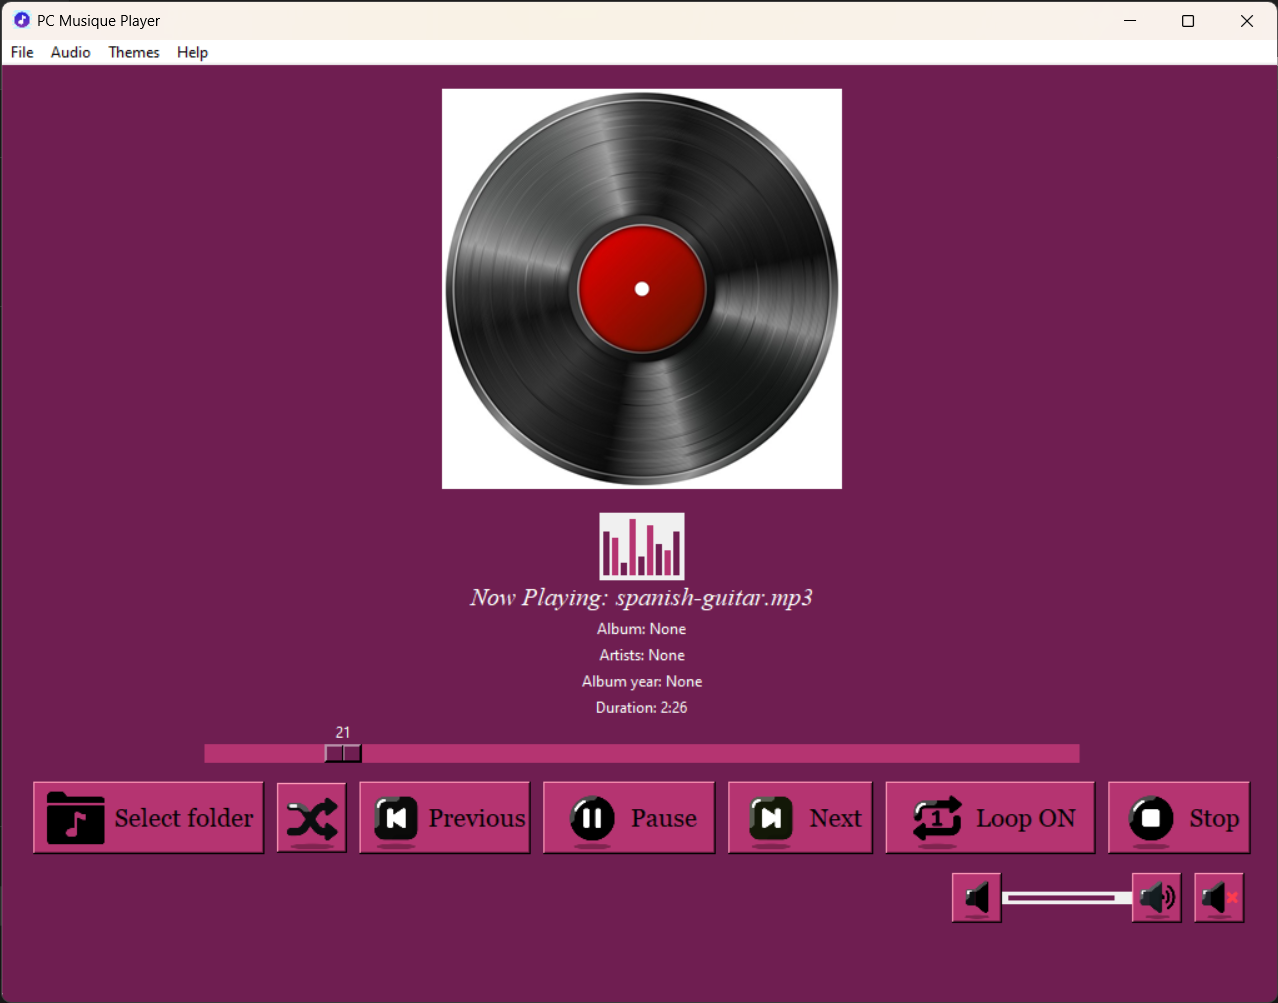Click the Duration: 2:26 label

tap(642, 707)
